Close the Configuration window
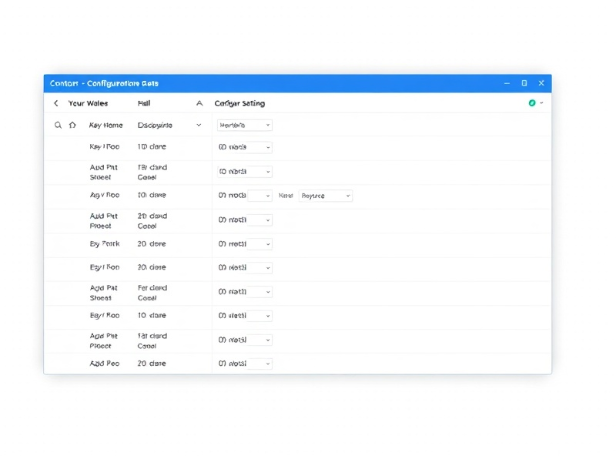 541,83
